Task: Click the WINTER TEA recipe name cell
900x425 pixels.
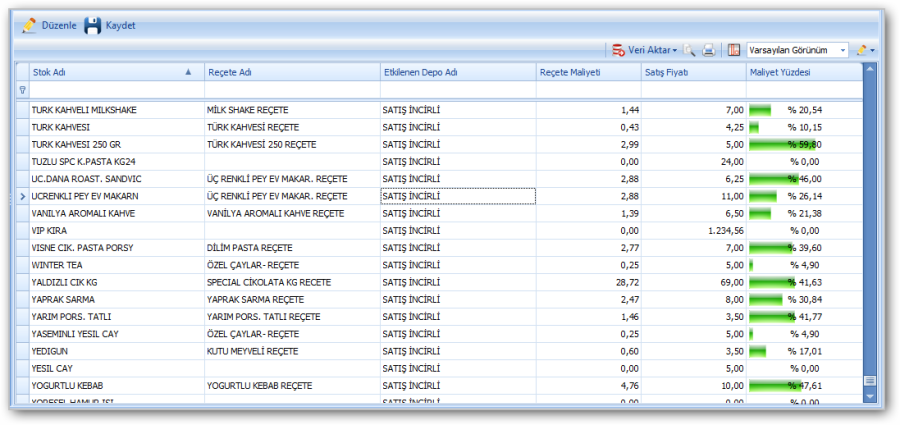Action: 290,265
